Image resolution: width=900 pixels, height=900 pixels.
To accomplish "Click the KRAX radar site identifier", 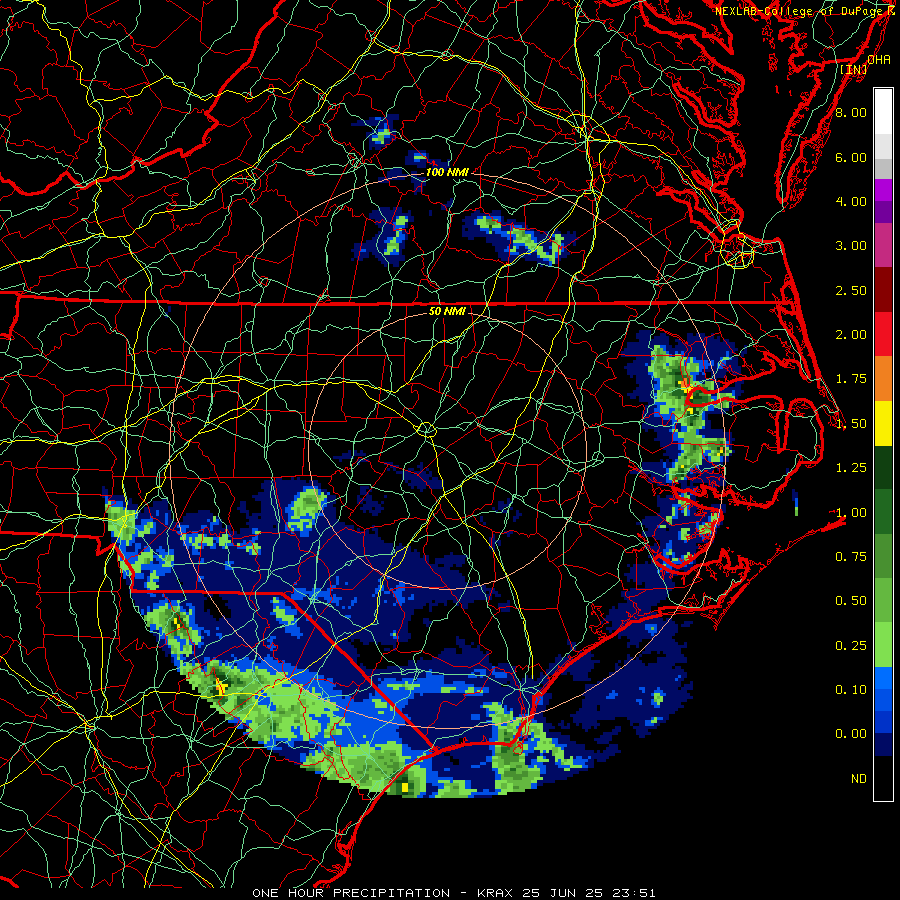I will (496, 893).
